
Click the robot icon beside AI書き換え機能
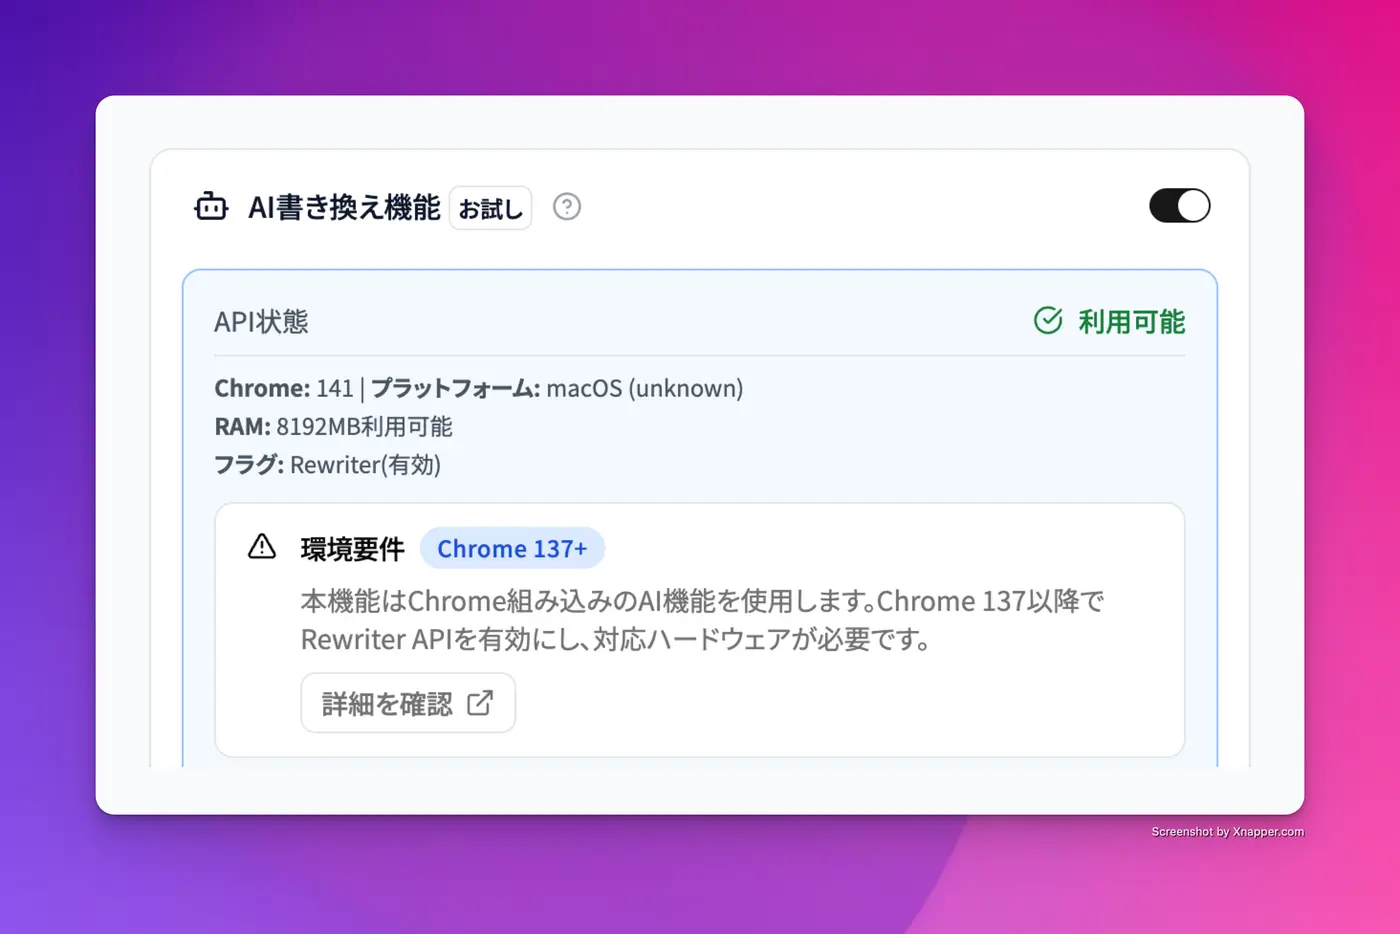coord(211,206)
